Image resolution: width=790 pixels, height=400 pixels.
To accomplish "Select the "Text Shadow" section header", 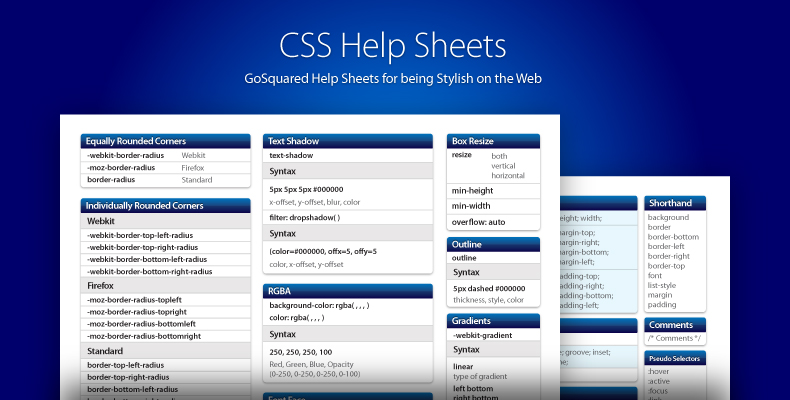I will point(348,141).
